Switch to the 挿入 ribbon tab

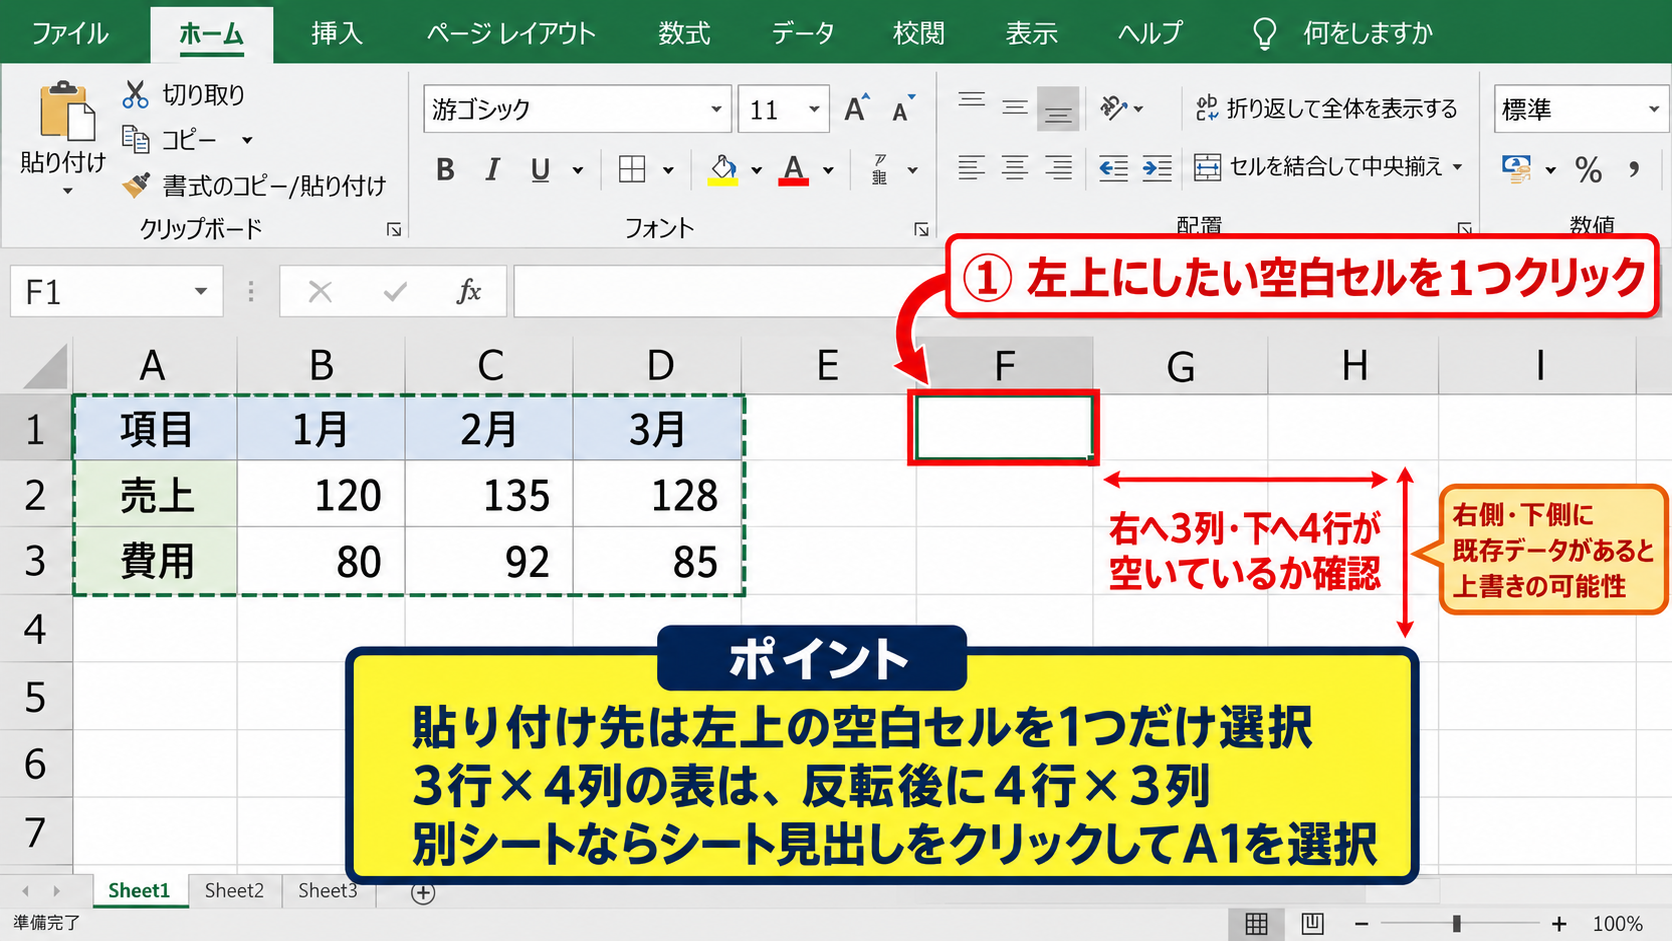(x=336, y=33)
